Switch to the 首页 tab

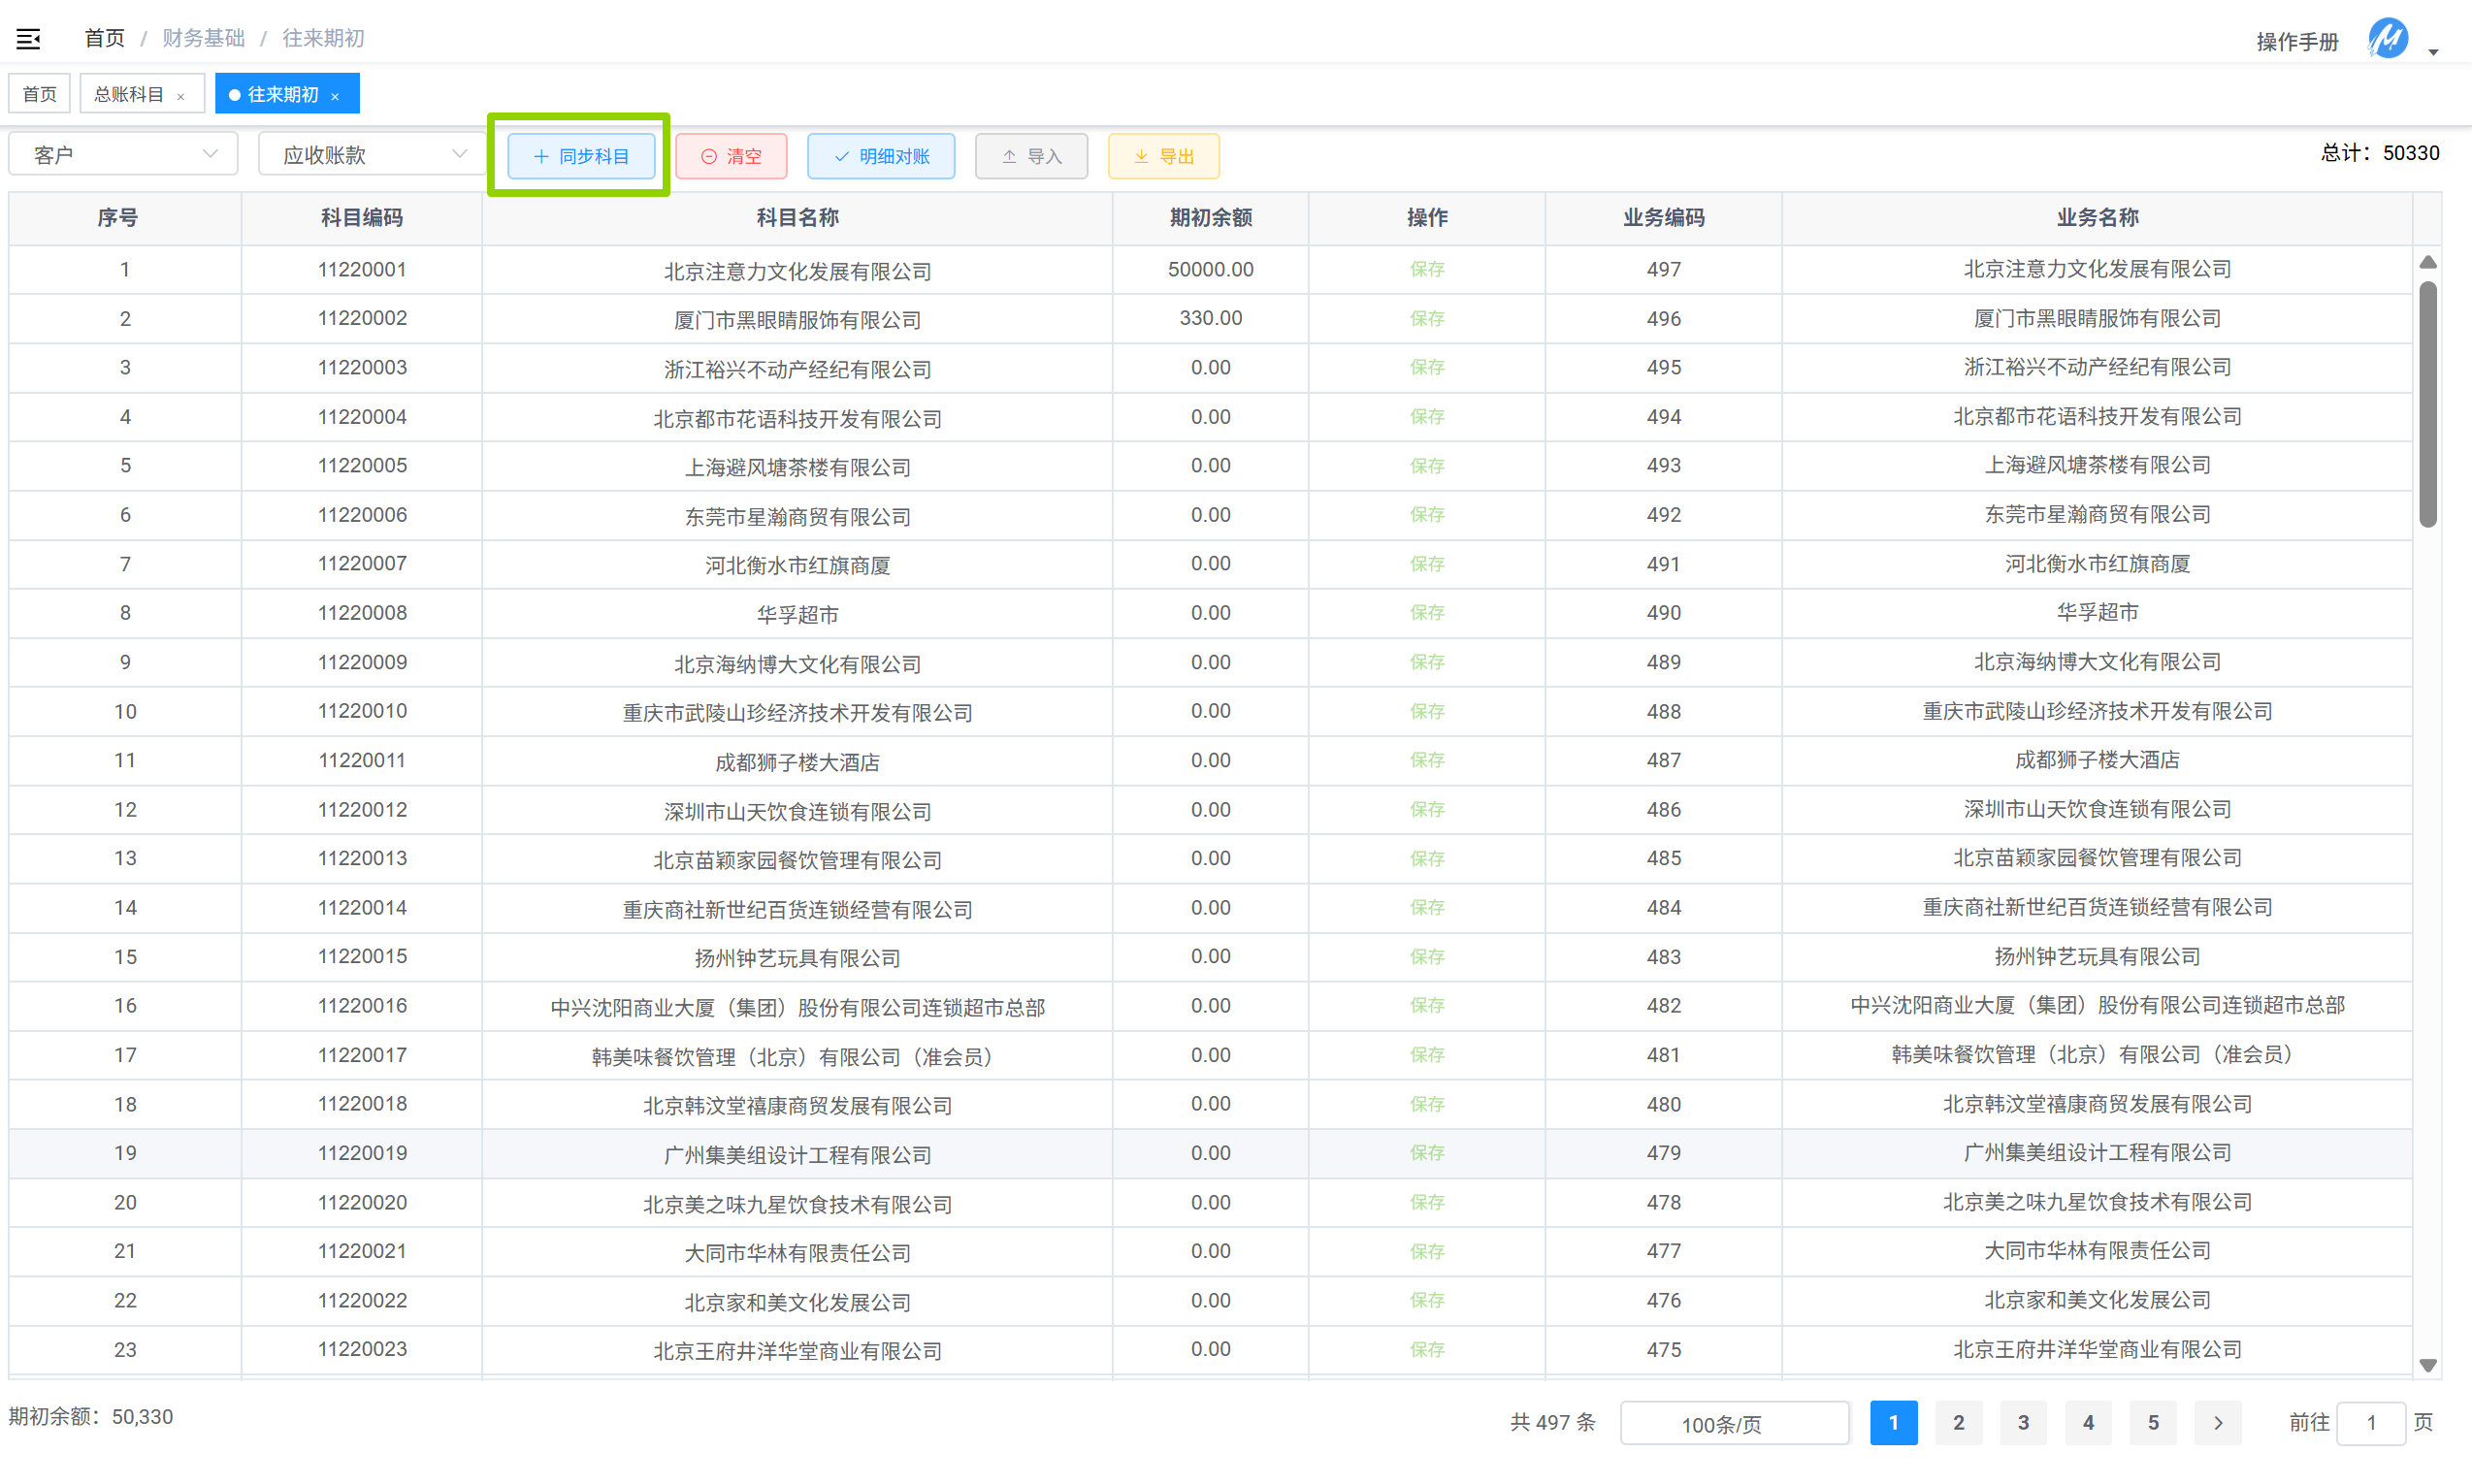point(40,94)
